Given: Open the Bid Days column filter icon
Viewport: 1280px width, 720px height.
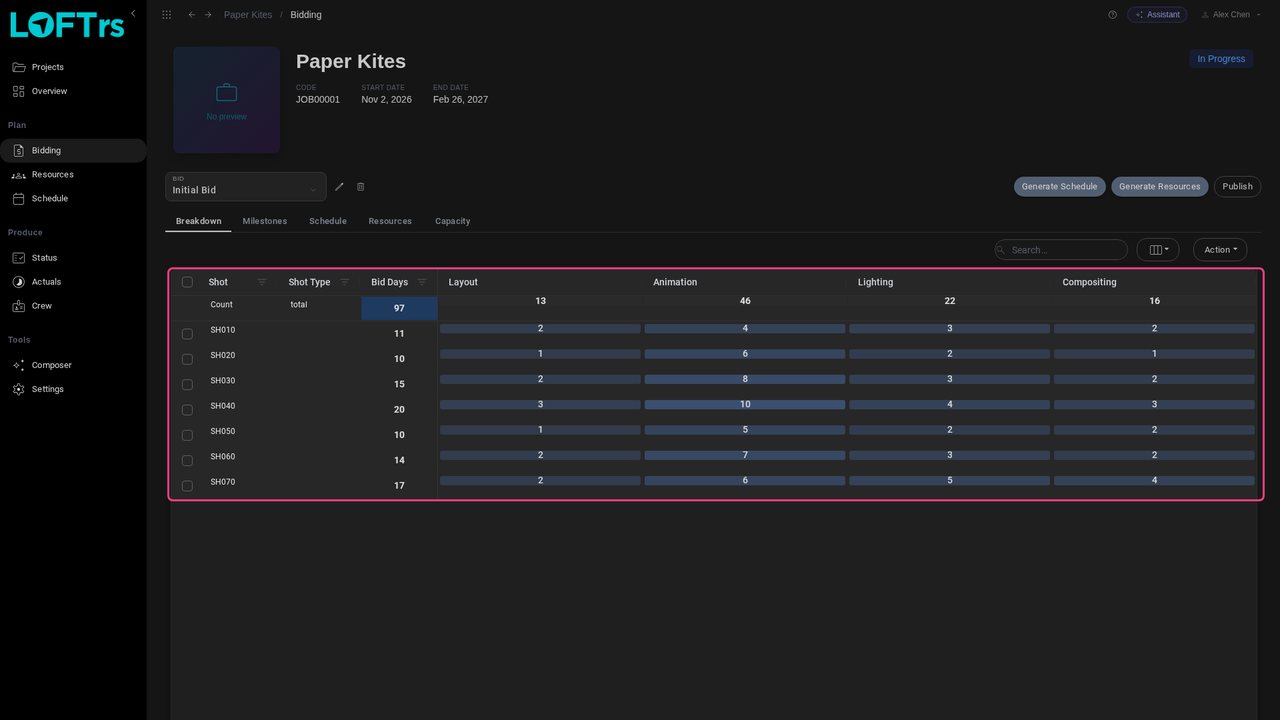Looking at the screenshot, I should coord(422,282).
